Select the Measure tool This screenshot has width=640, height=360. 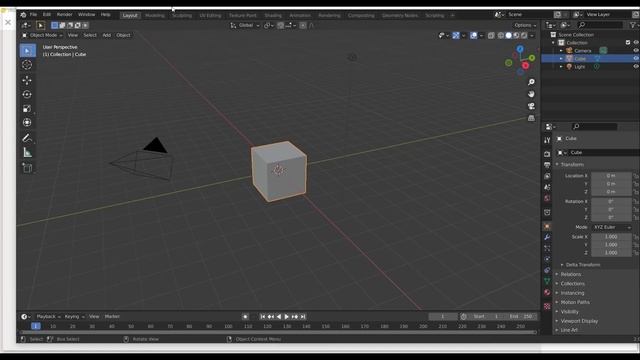[x=27, y=153]
